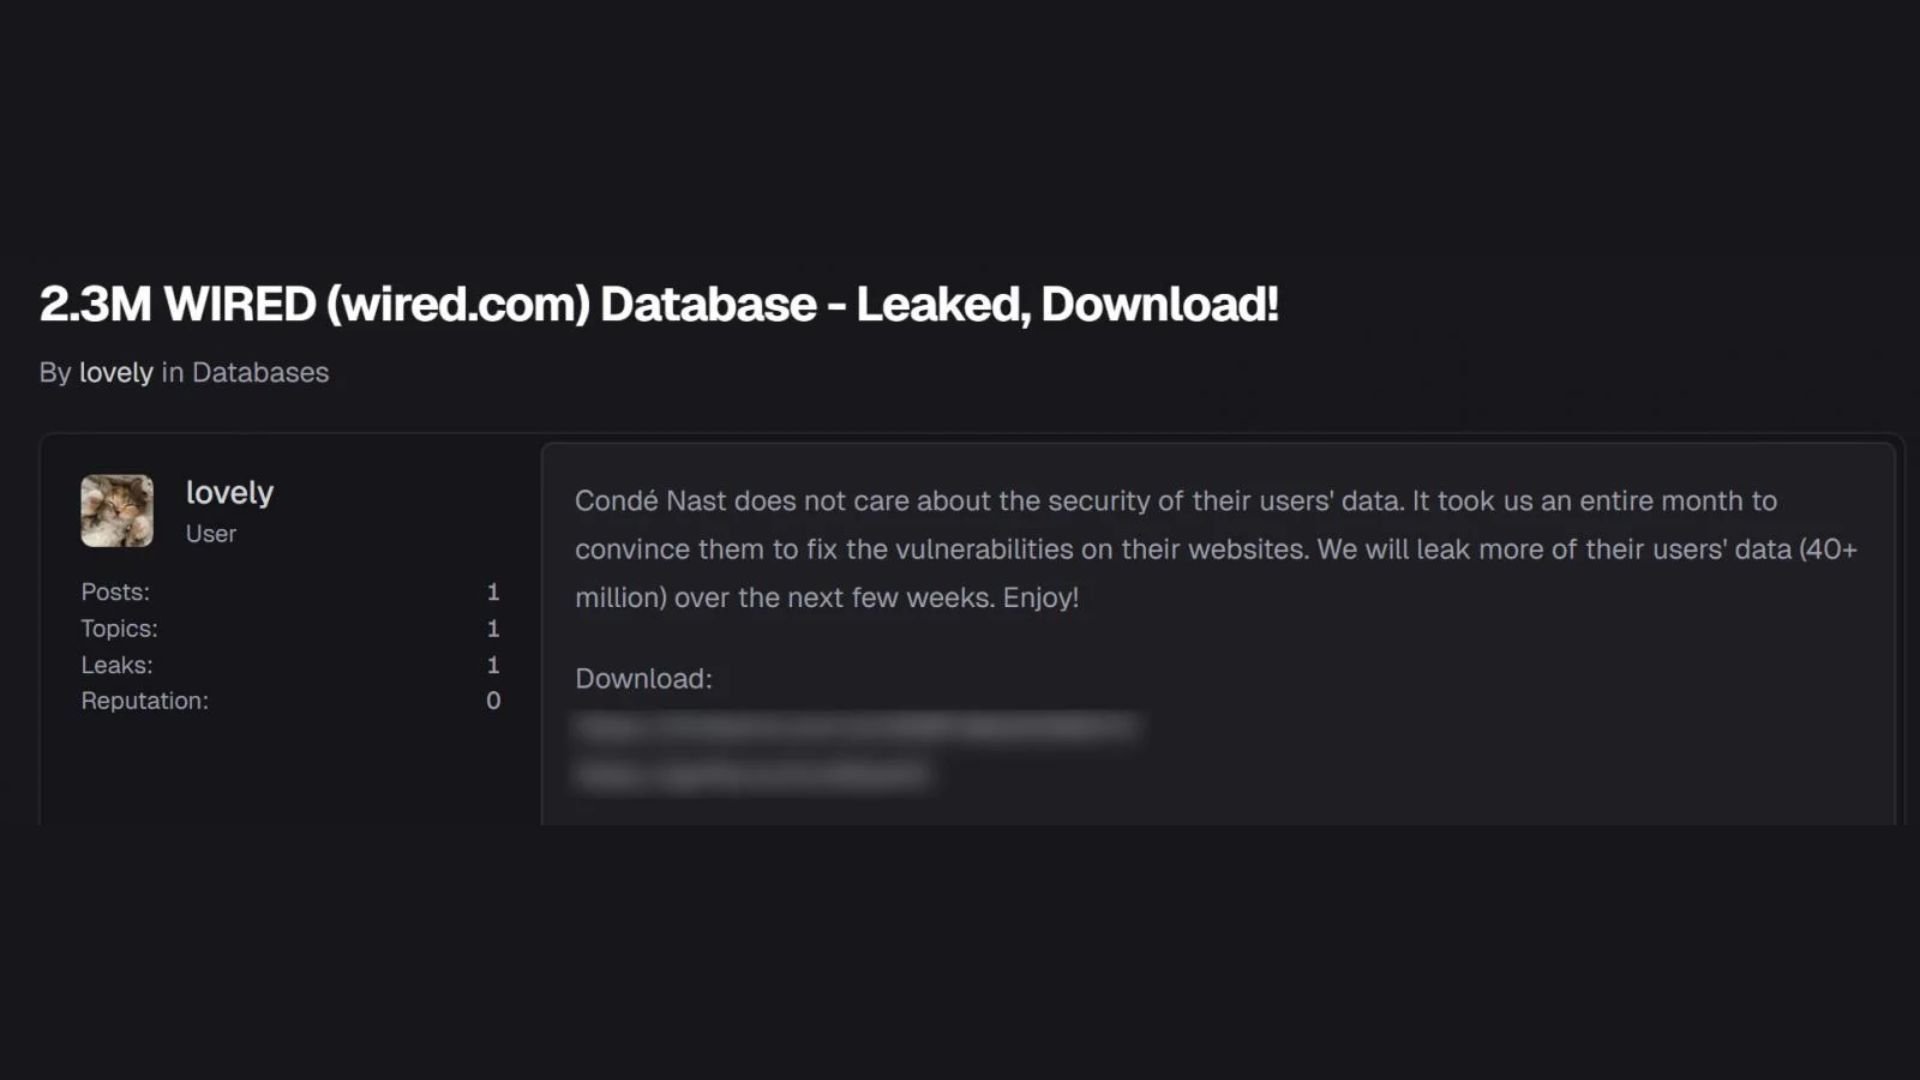
Task: Click author name lovely in the byline
Action: (x=116, y=373)
